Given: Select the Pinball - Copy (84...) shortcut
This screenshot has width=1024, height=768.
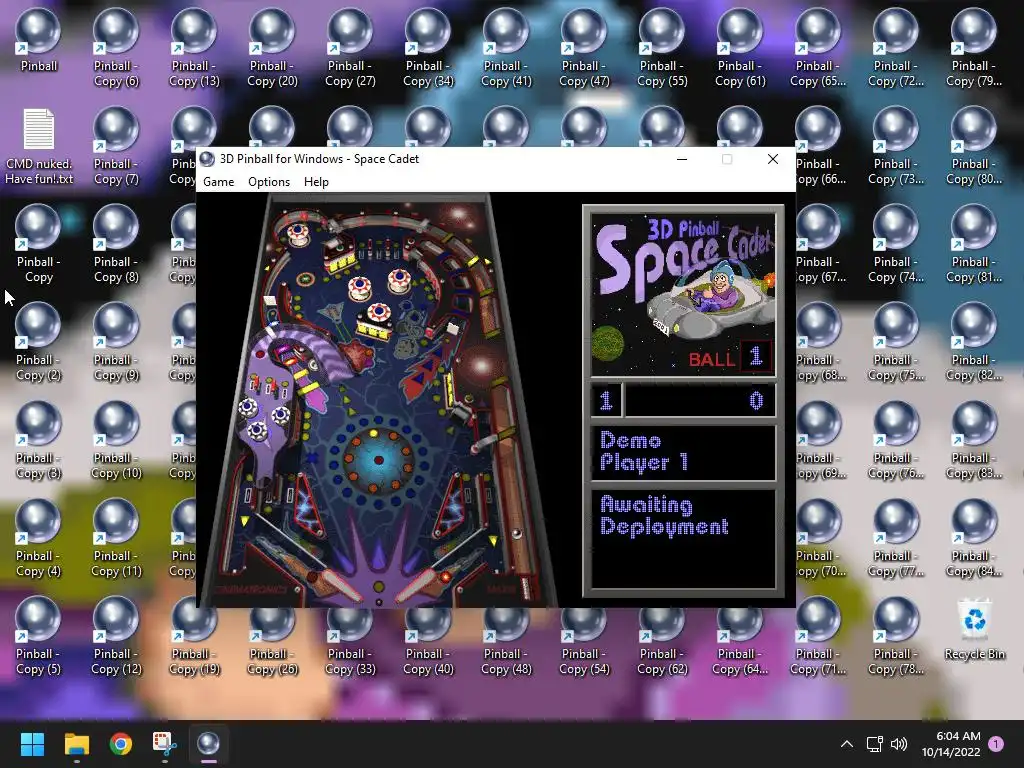Looking at the screenshot, I should point(974,538).
